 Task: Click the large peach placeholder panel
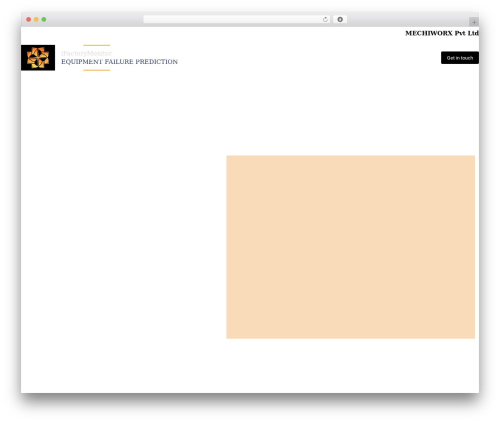(351, 247)
